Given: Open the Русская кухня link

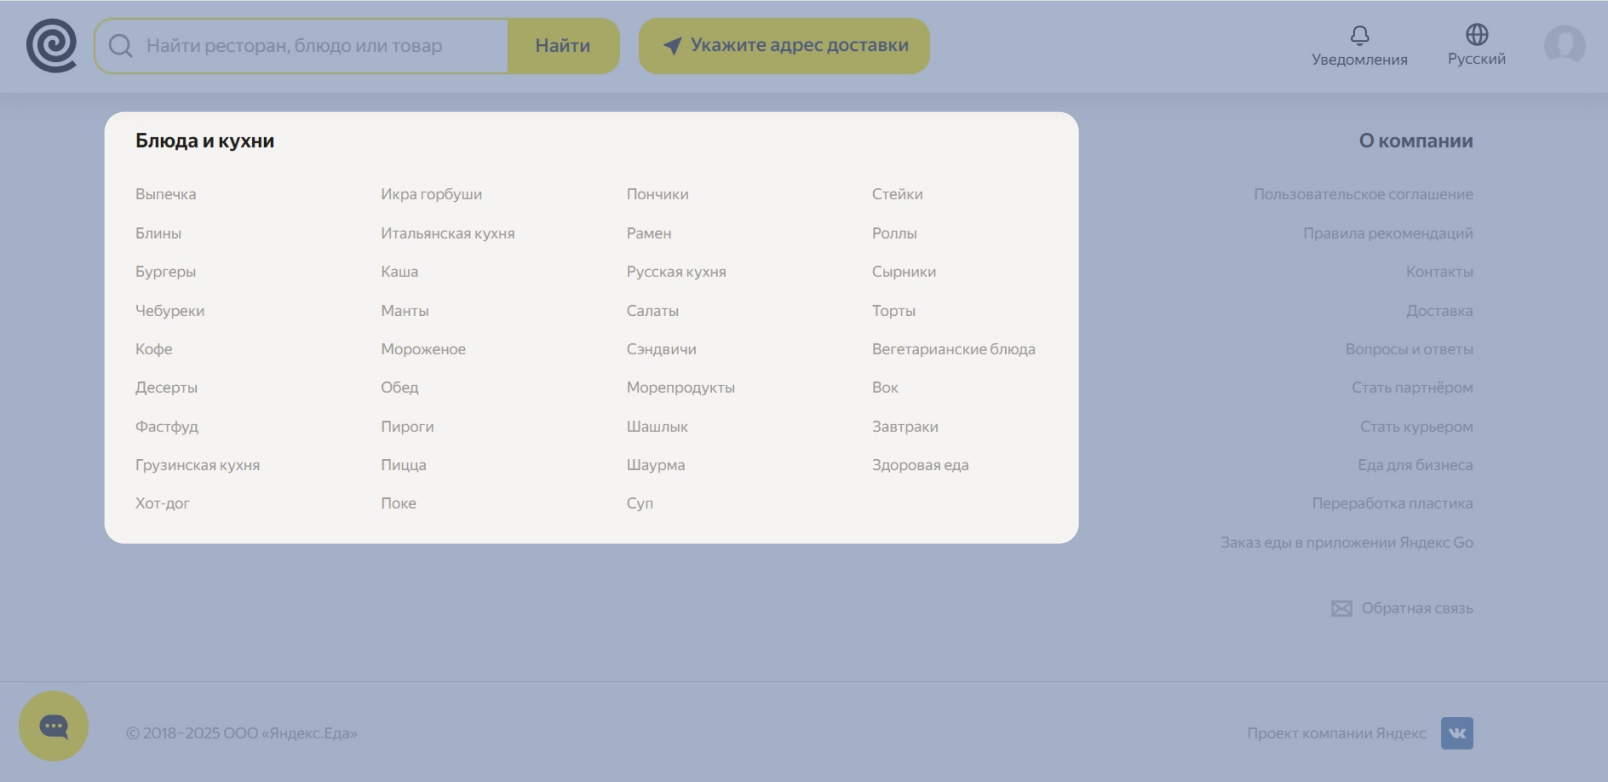Looking at the screenshot, I should pos(676,272).
